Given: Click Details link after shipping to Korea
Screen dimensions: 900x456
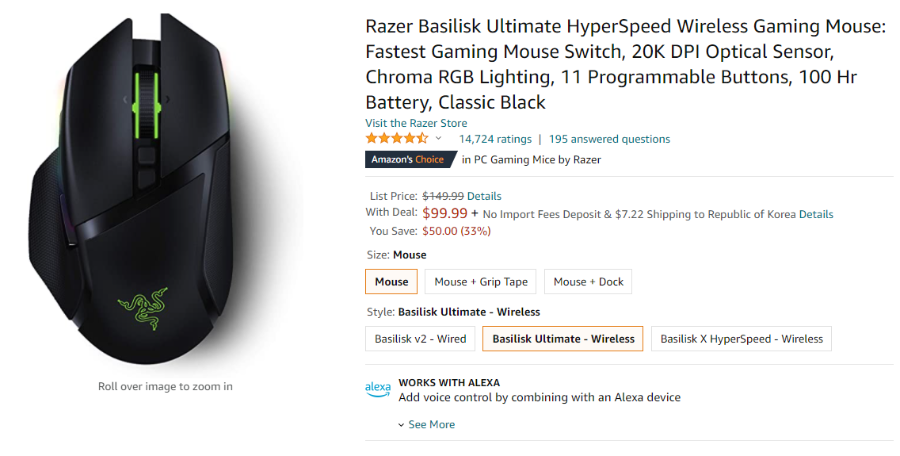Looking at the screenshot, I should (816, 214).
